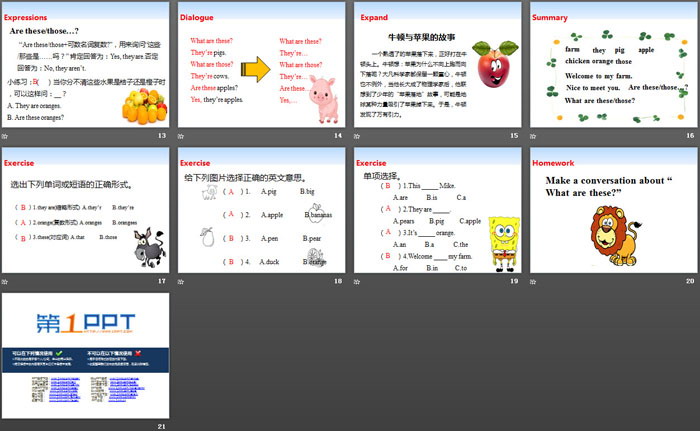
Task: Select slide 14 Dialogue thumbnail
Action: click(x=261, y=65)
